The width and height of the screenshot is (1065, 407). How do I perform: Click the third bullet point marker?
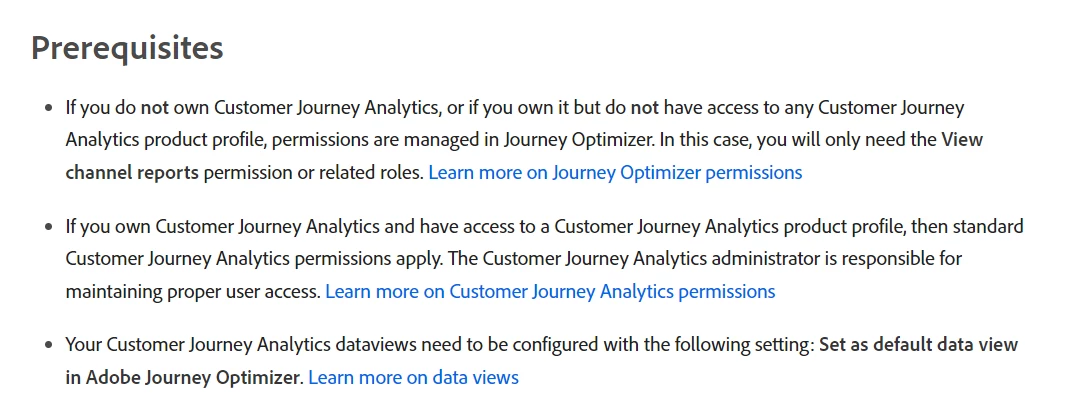tap(49, 345)
